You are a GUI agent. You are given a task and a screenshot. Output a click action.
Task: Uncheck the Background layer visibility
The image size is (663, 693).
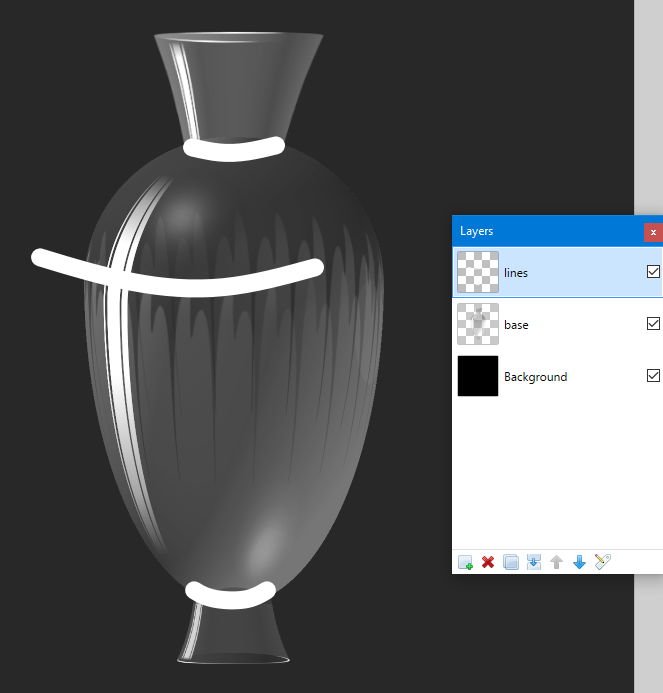click(x=653, y=376)
